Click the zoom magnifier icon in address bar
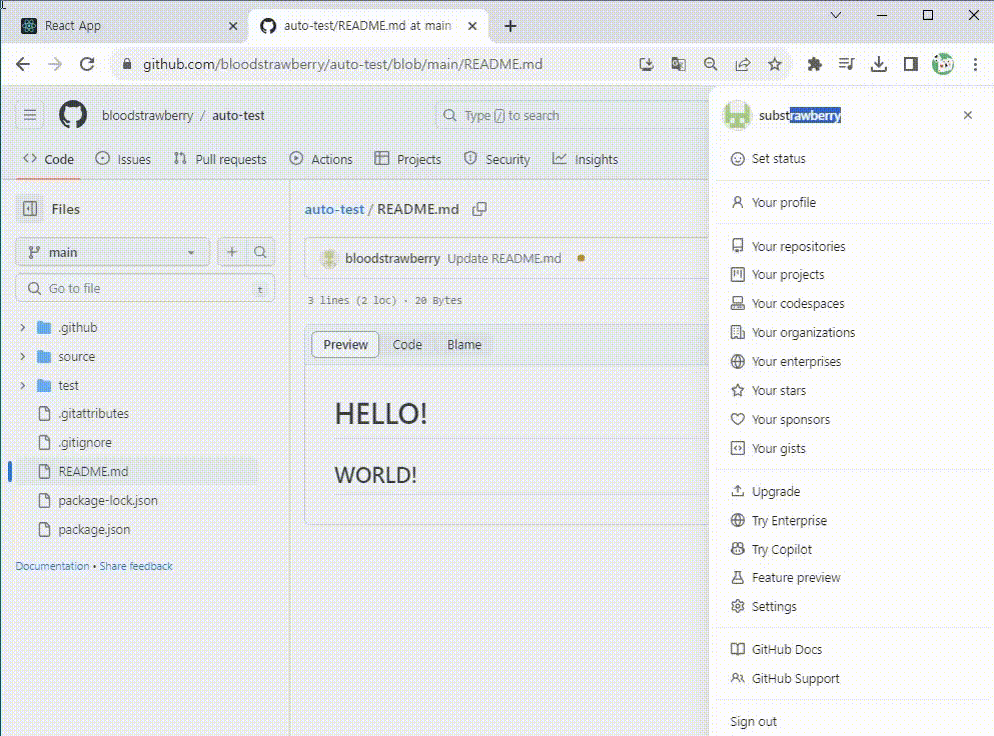994x736 pixels. tap(711, 64)
